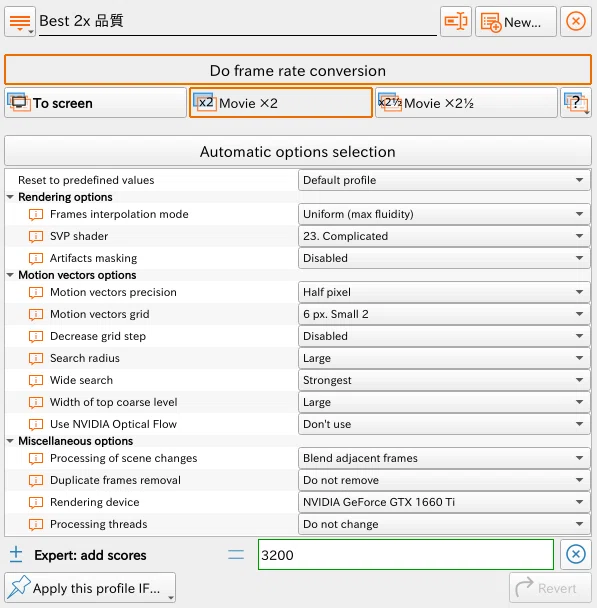Collapse the Miscellaneous options section

tap(10, 441)
